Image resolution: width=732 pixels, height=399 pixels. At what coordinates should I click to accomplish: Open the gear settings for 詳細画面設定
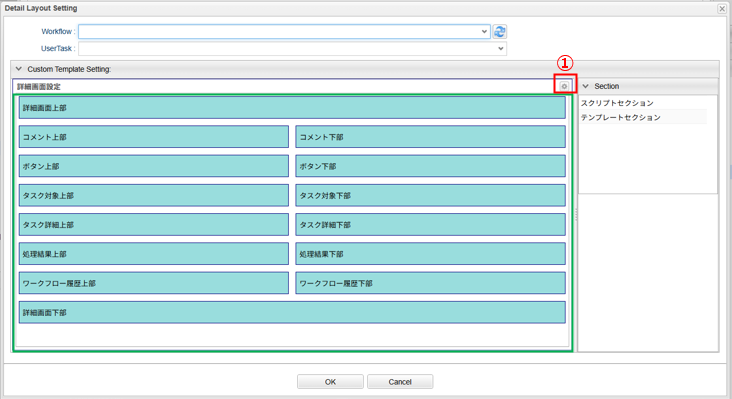coord(564,86)
